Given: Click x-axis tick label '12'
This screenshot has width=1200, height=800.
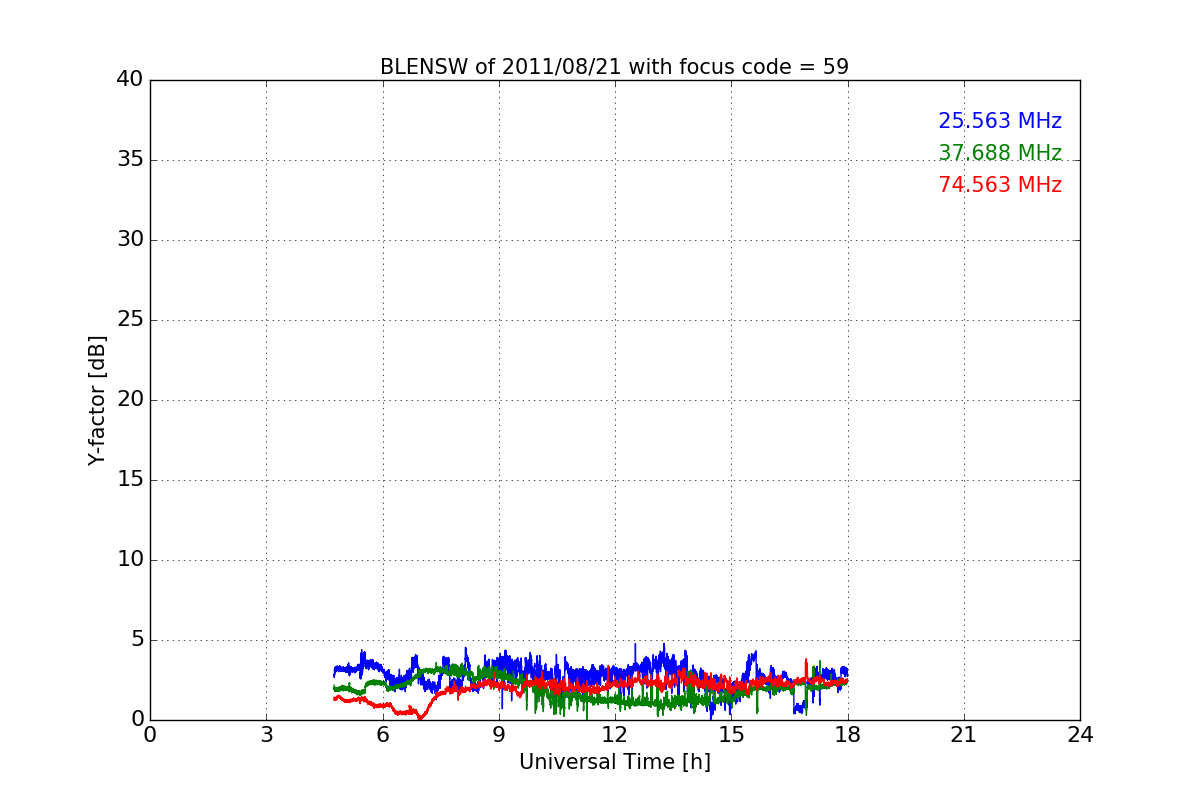Looking at the screenshot, I should coord(615,735).
